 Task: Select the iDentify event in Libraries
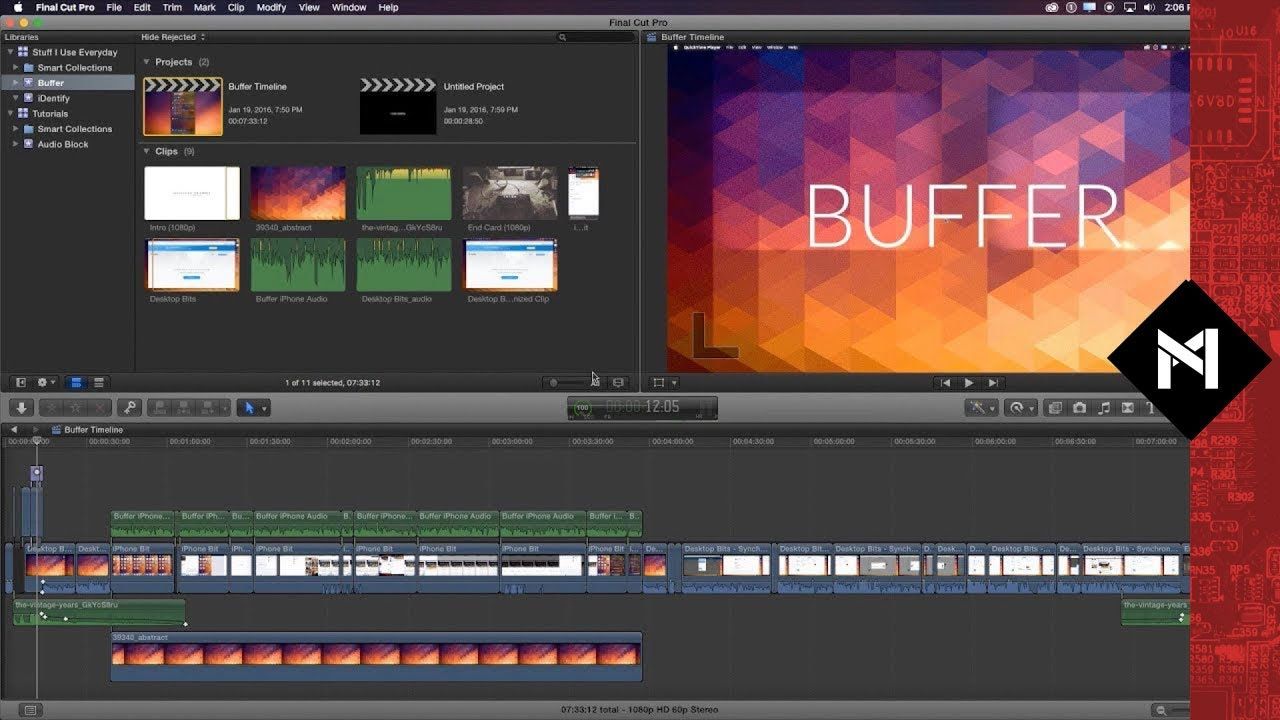53,98
